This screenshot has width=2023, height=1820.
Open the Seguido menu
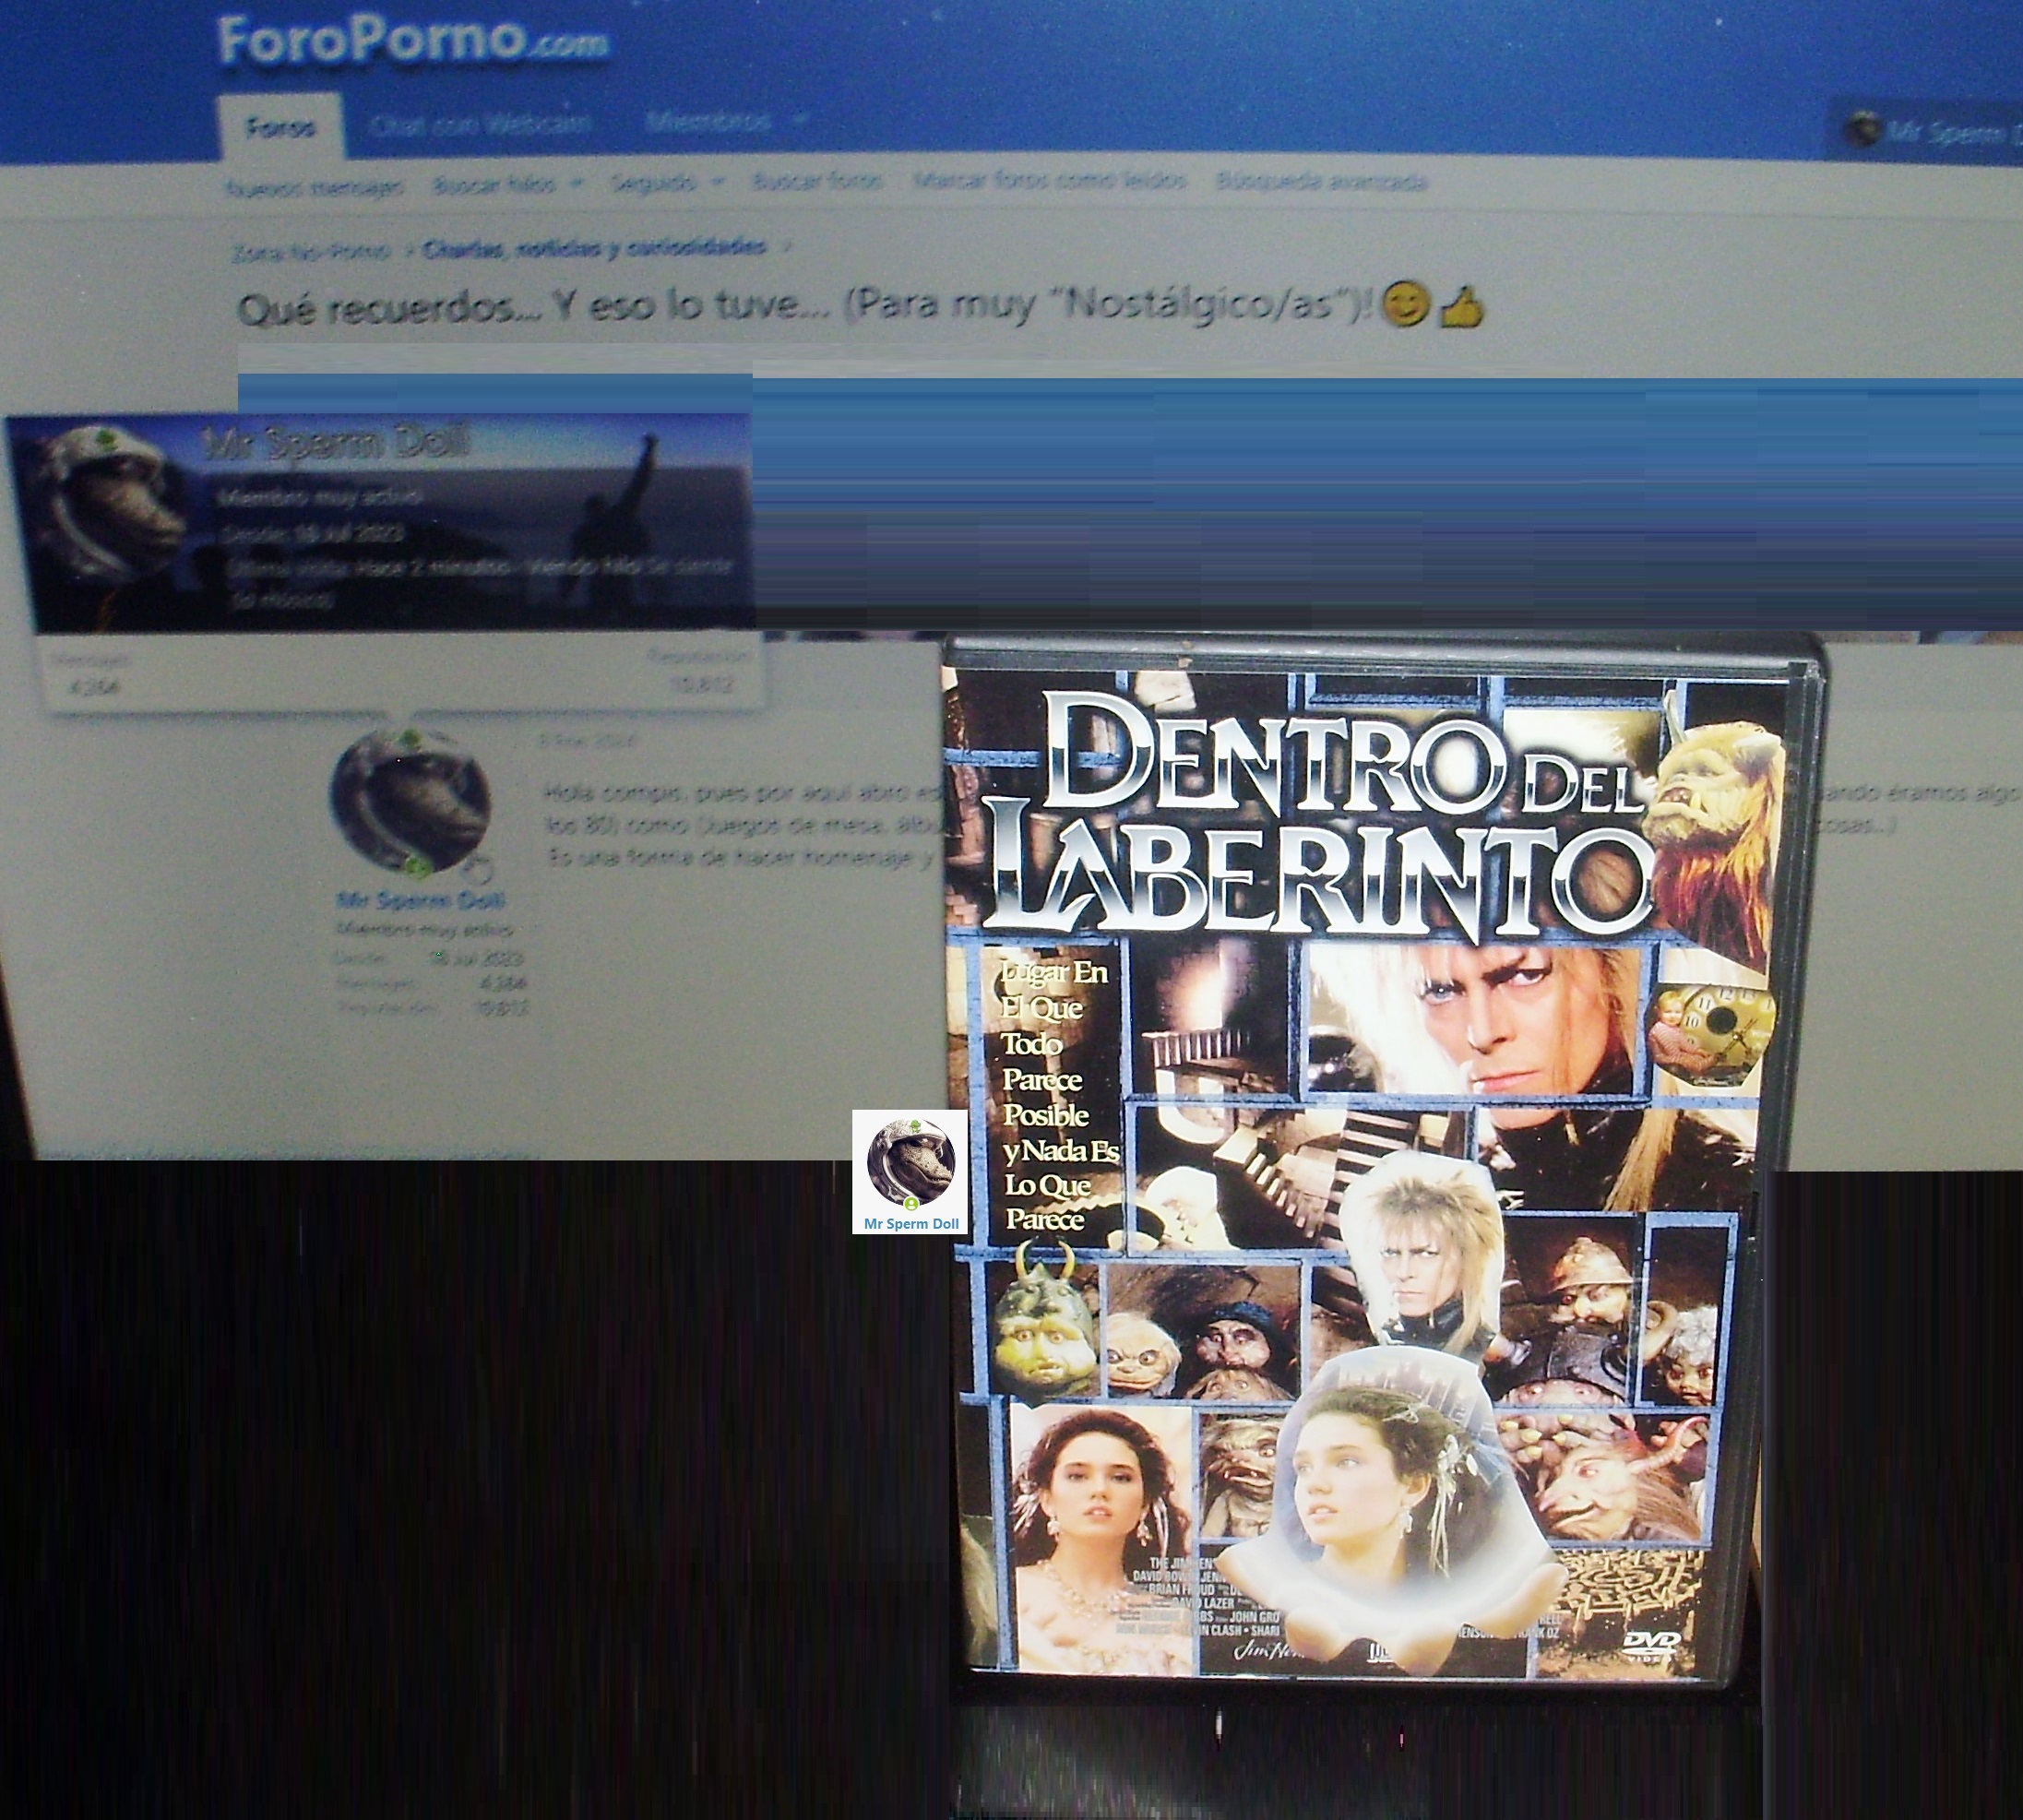(653, 183)
